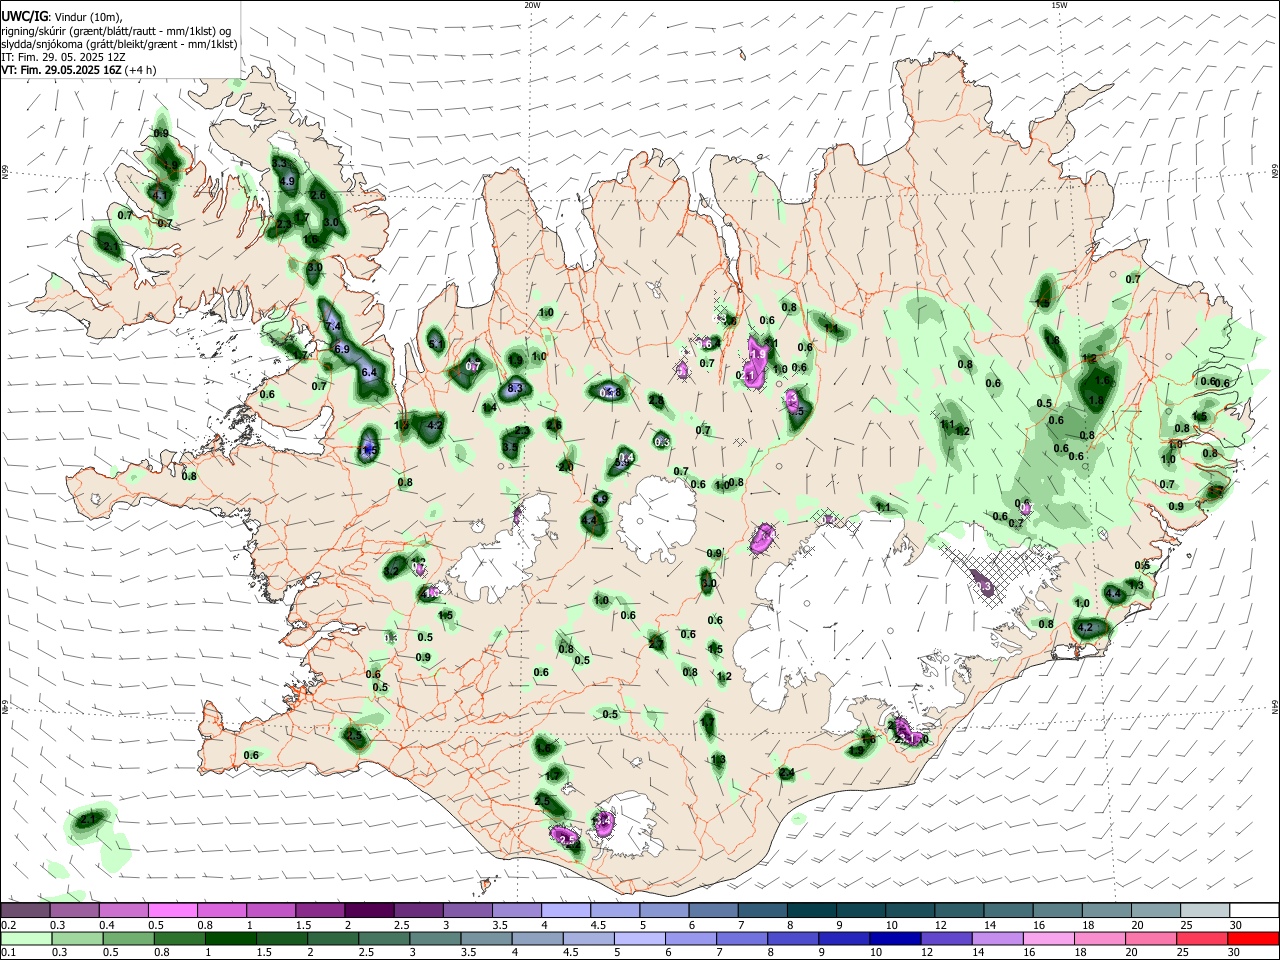Click the 8.3 precipitation value on the map
This screenshot has width=1280, height=960.
click(x=516, y=388)
